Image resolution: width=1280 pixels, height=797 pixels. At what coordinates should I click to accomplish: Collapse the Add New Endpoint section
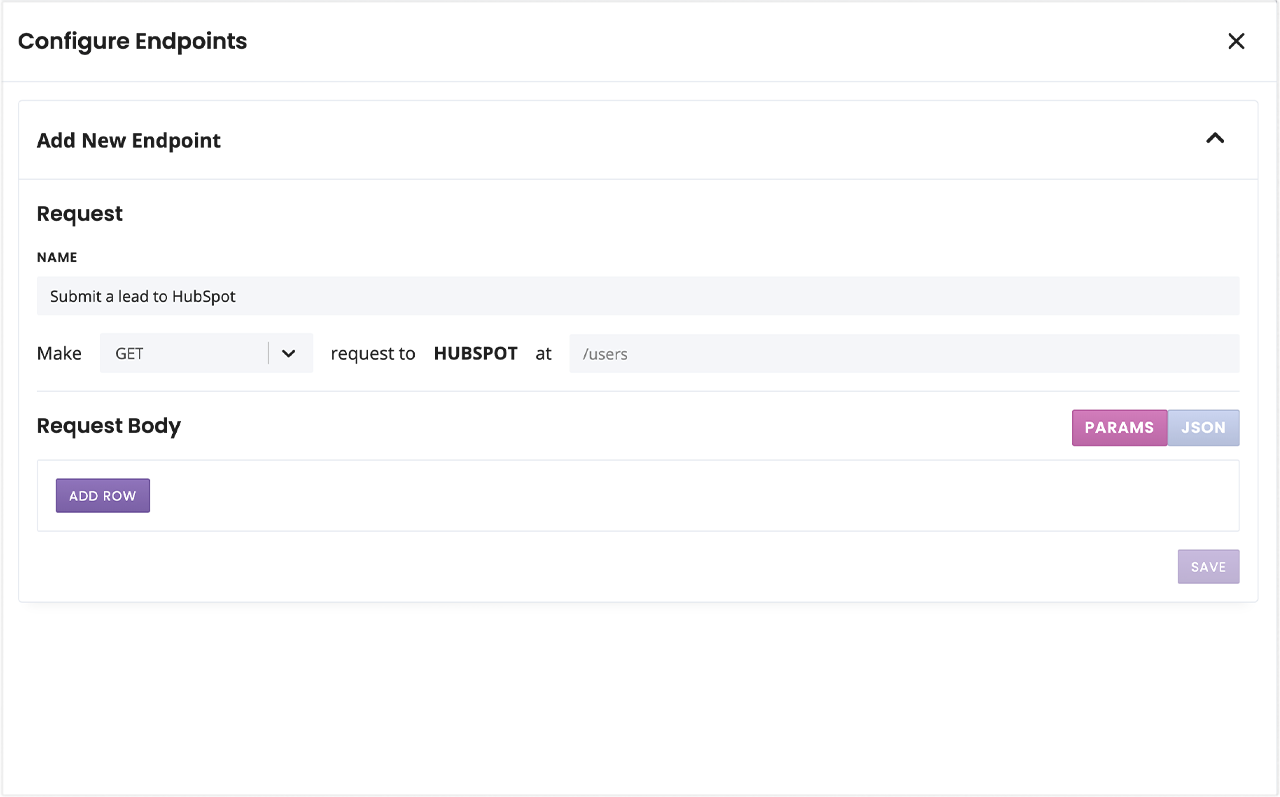[x=1215, y=139]
